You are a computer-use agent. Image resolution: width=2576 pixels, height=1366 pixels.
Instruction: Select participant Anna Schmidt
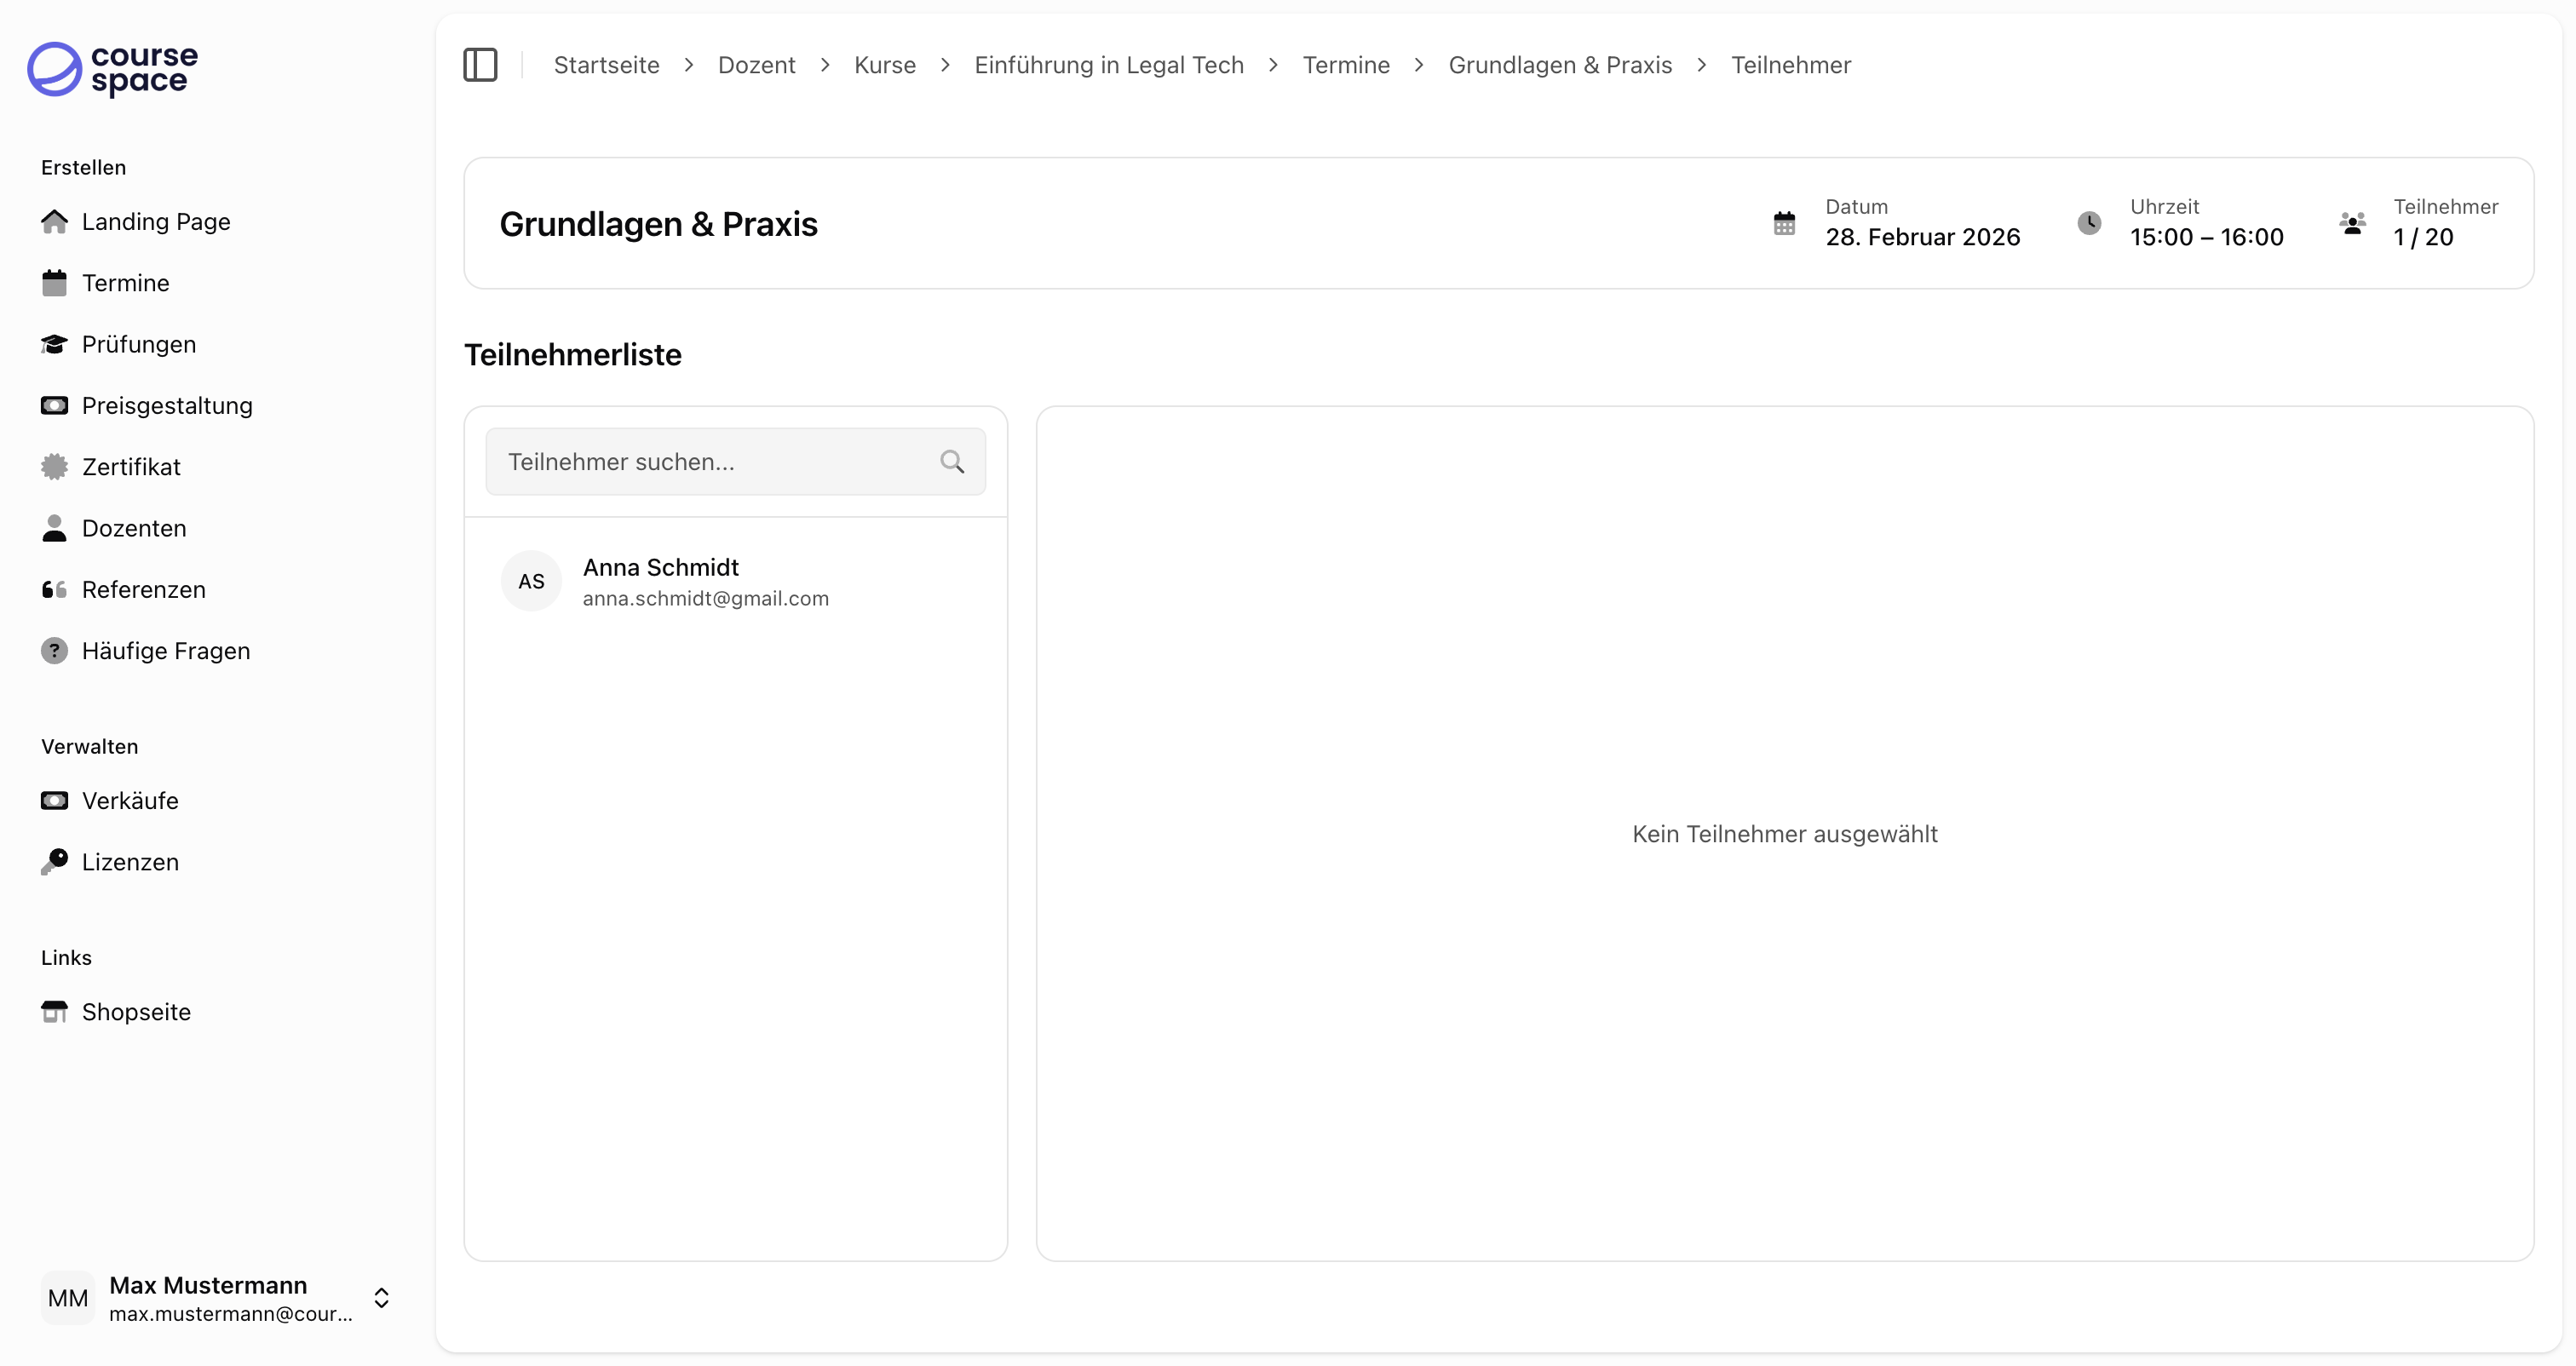(704, 581)
